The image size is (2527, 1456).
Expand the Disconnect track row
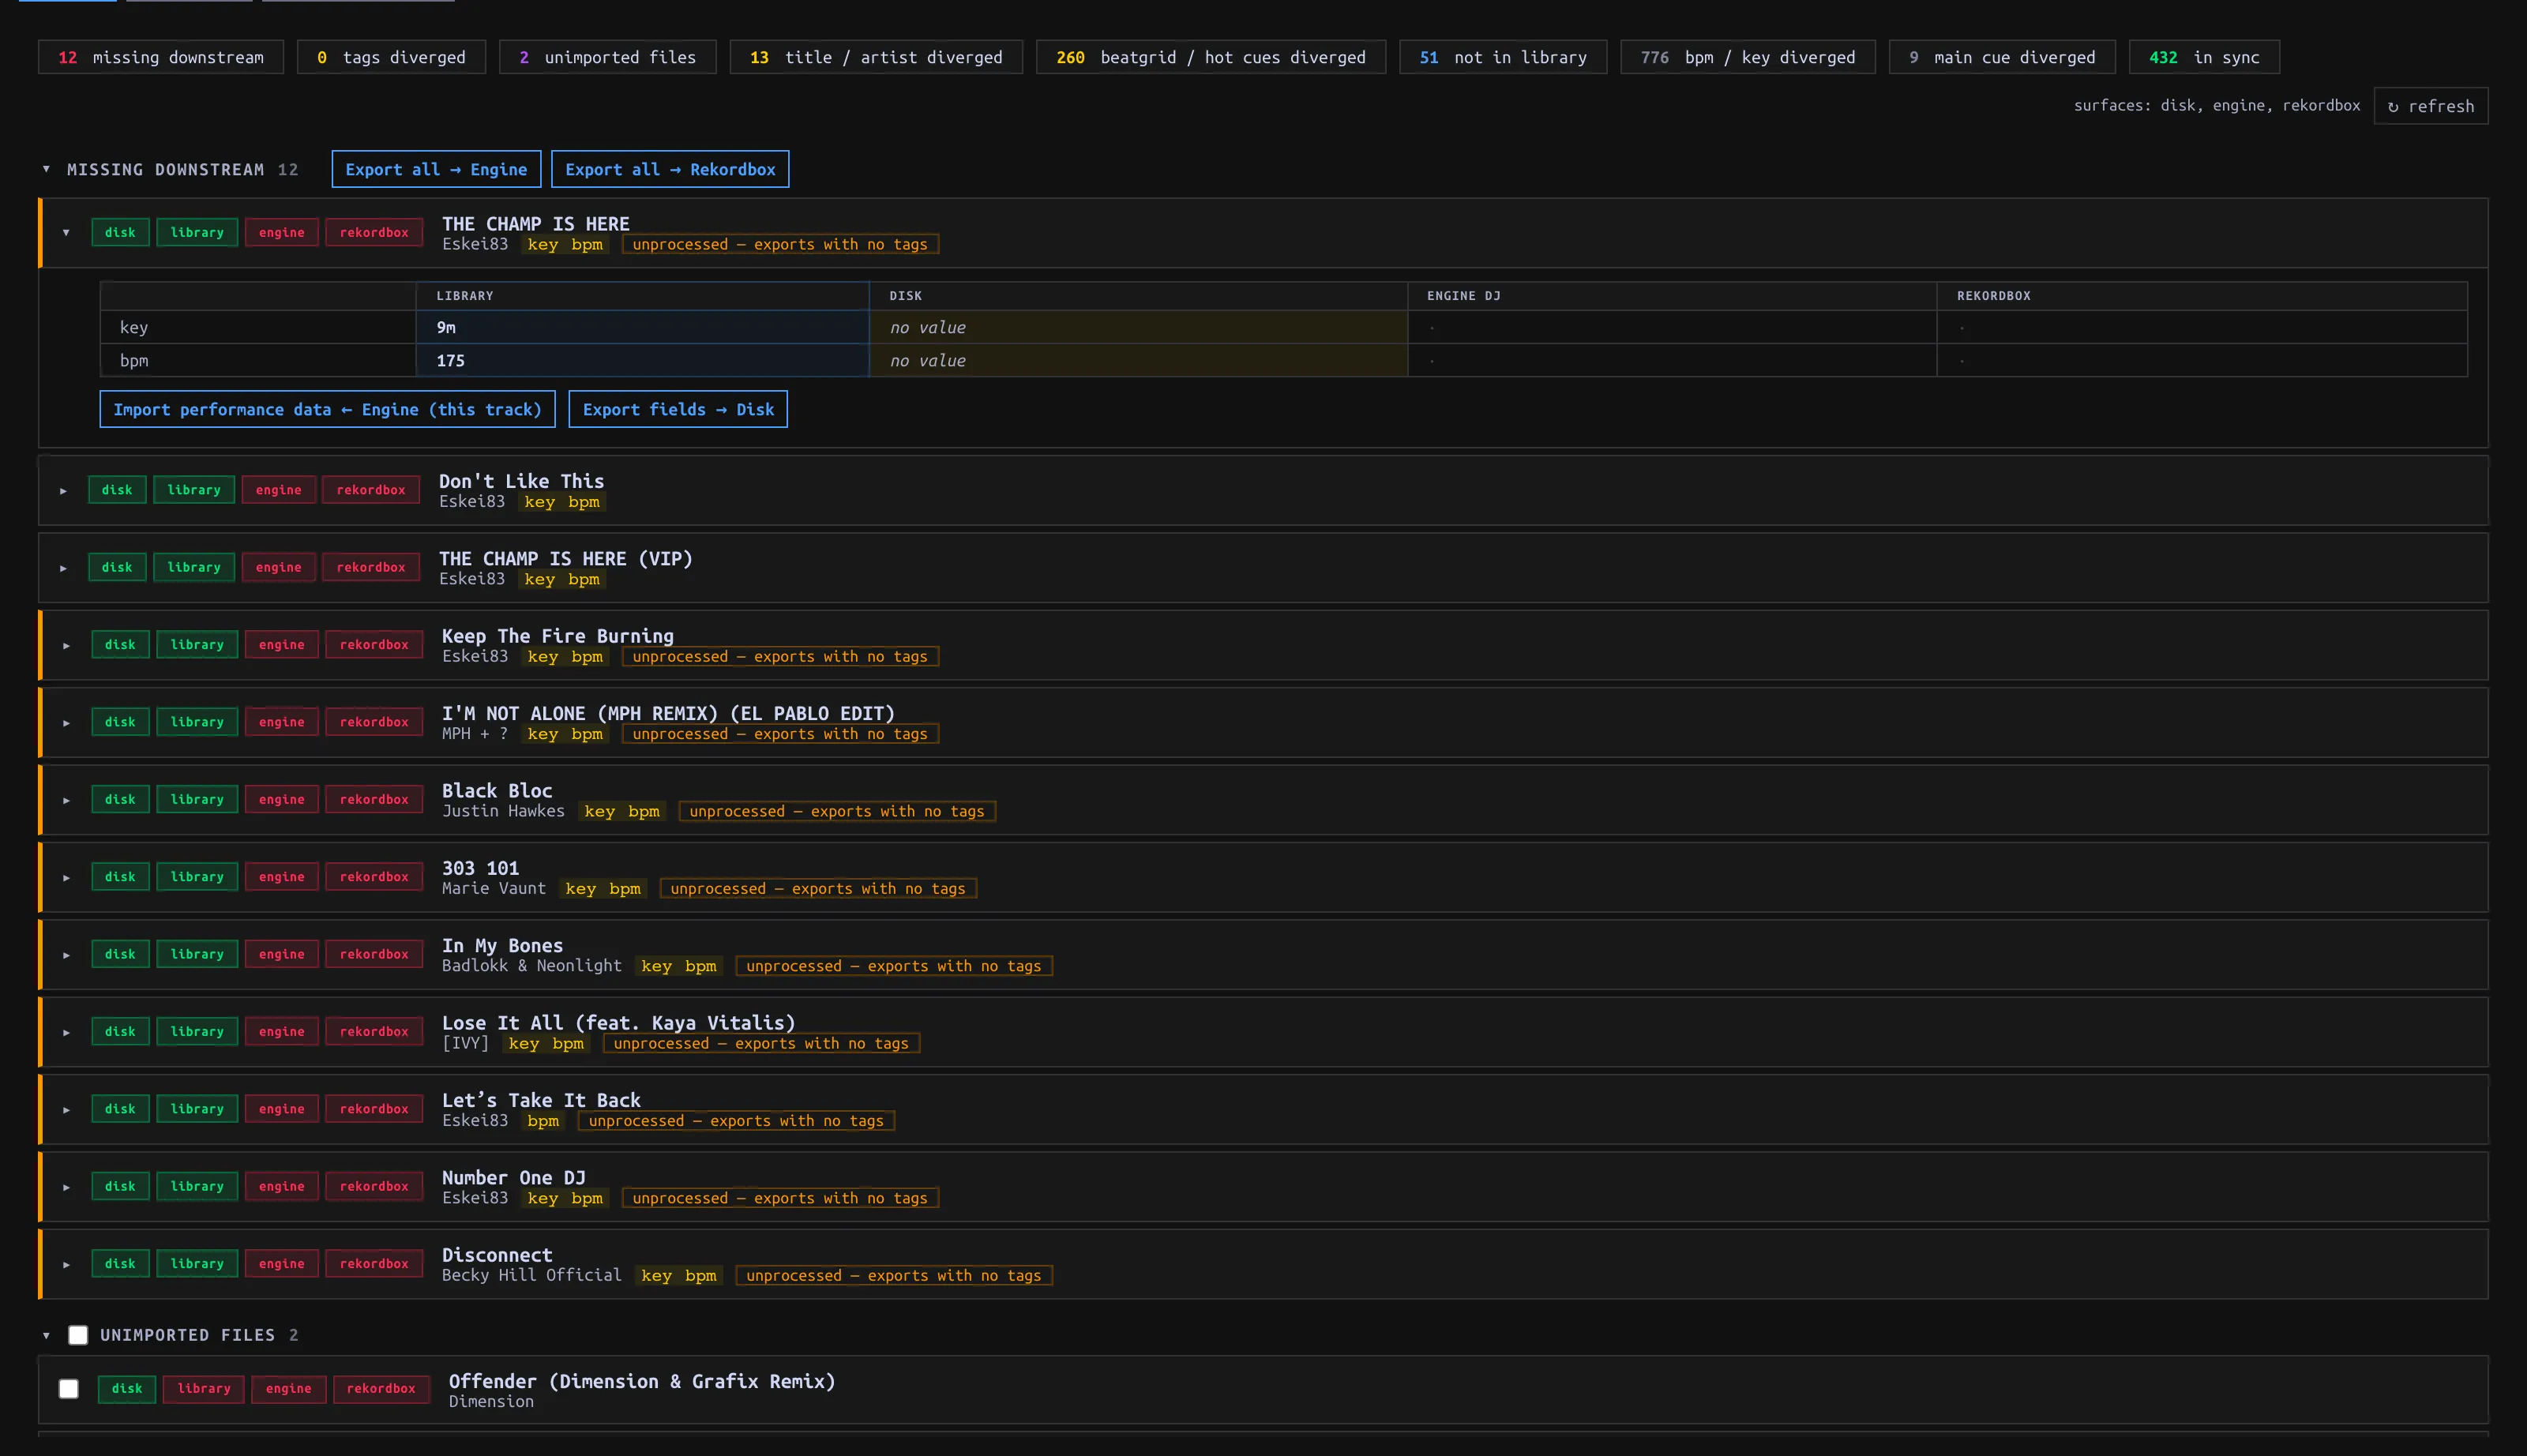pos(66,1265)
